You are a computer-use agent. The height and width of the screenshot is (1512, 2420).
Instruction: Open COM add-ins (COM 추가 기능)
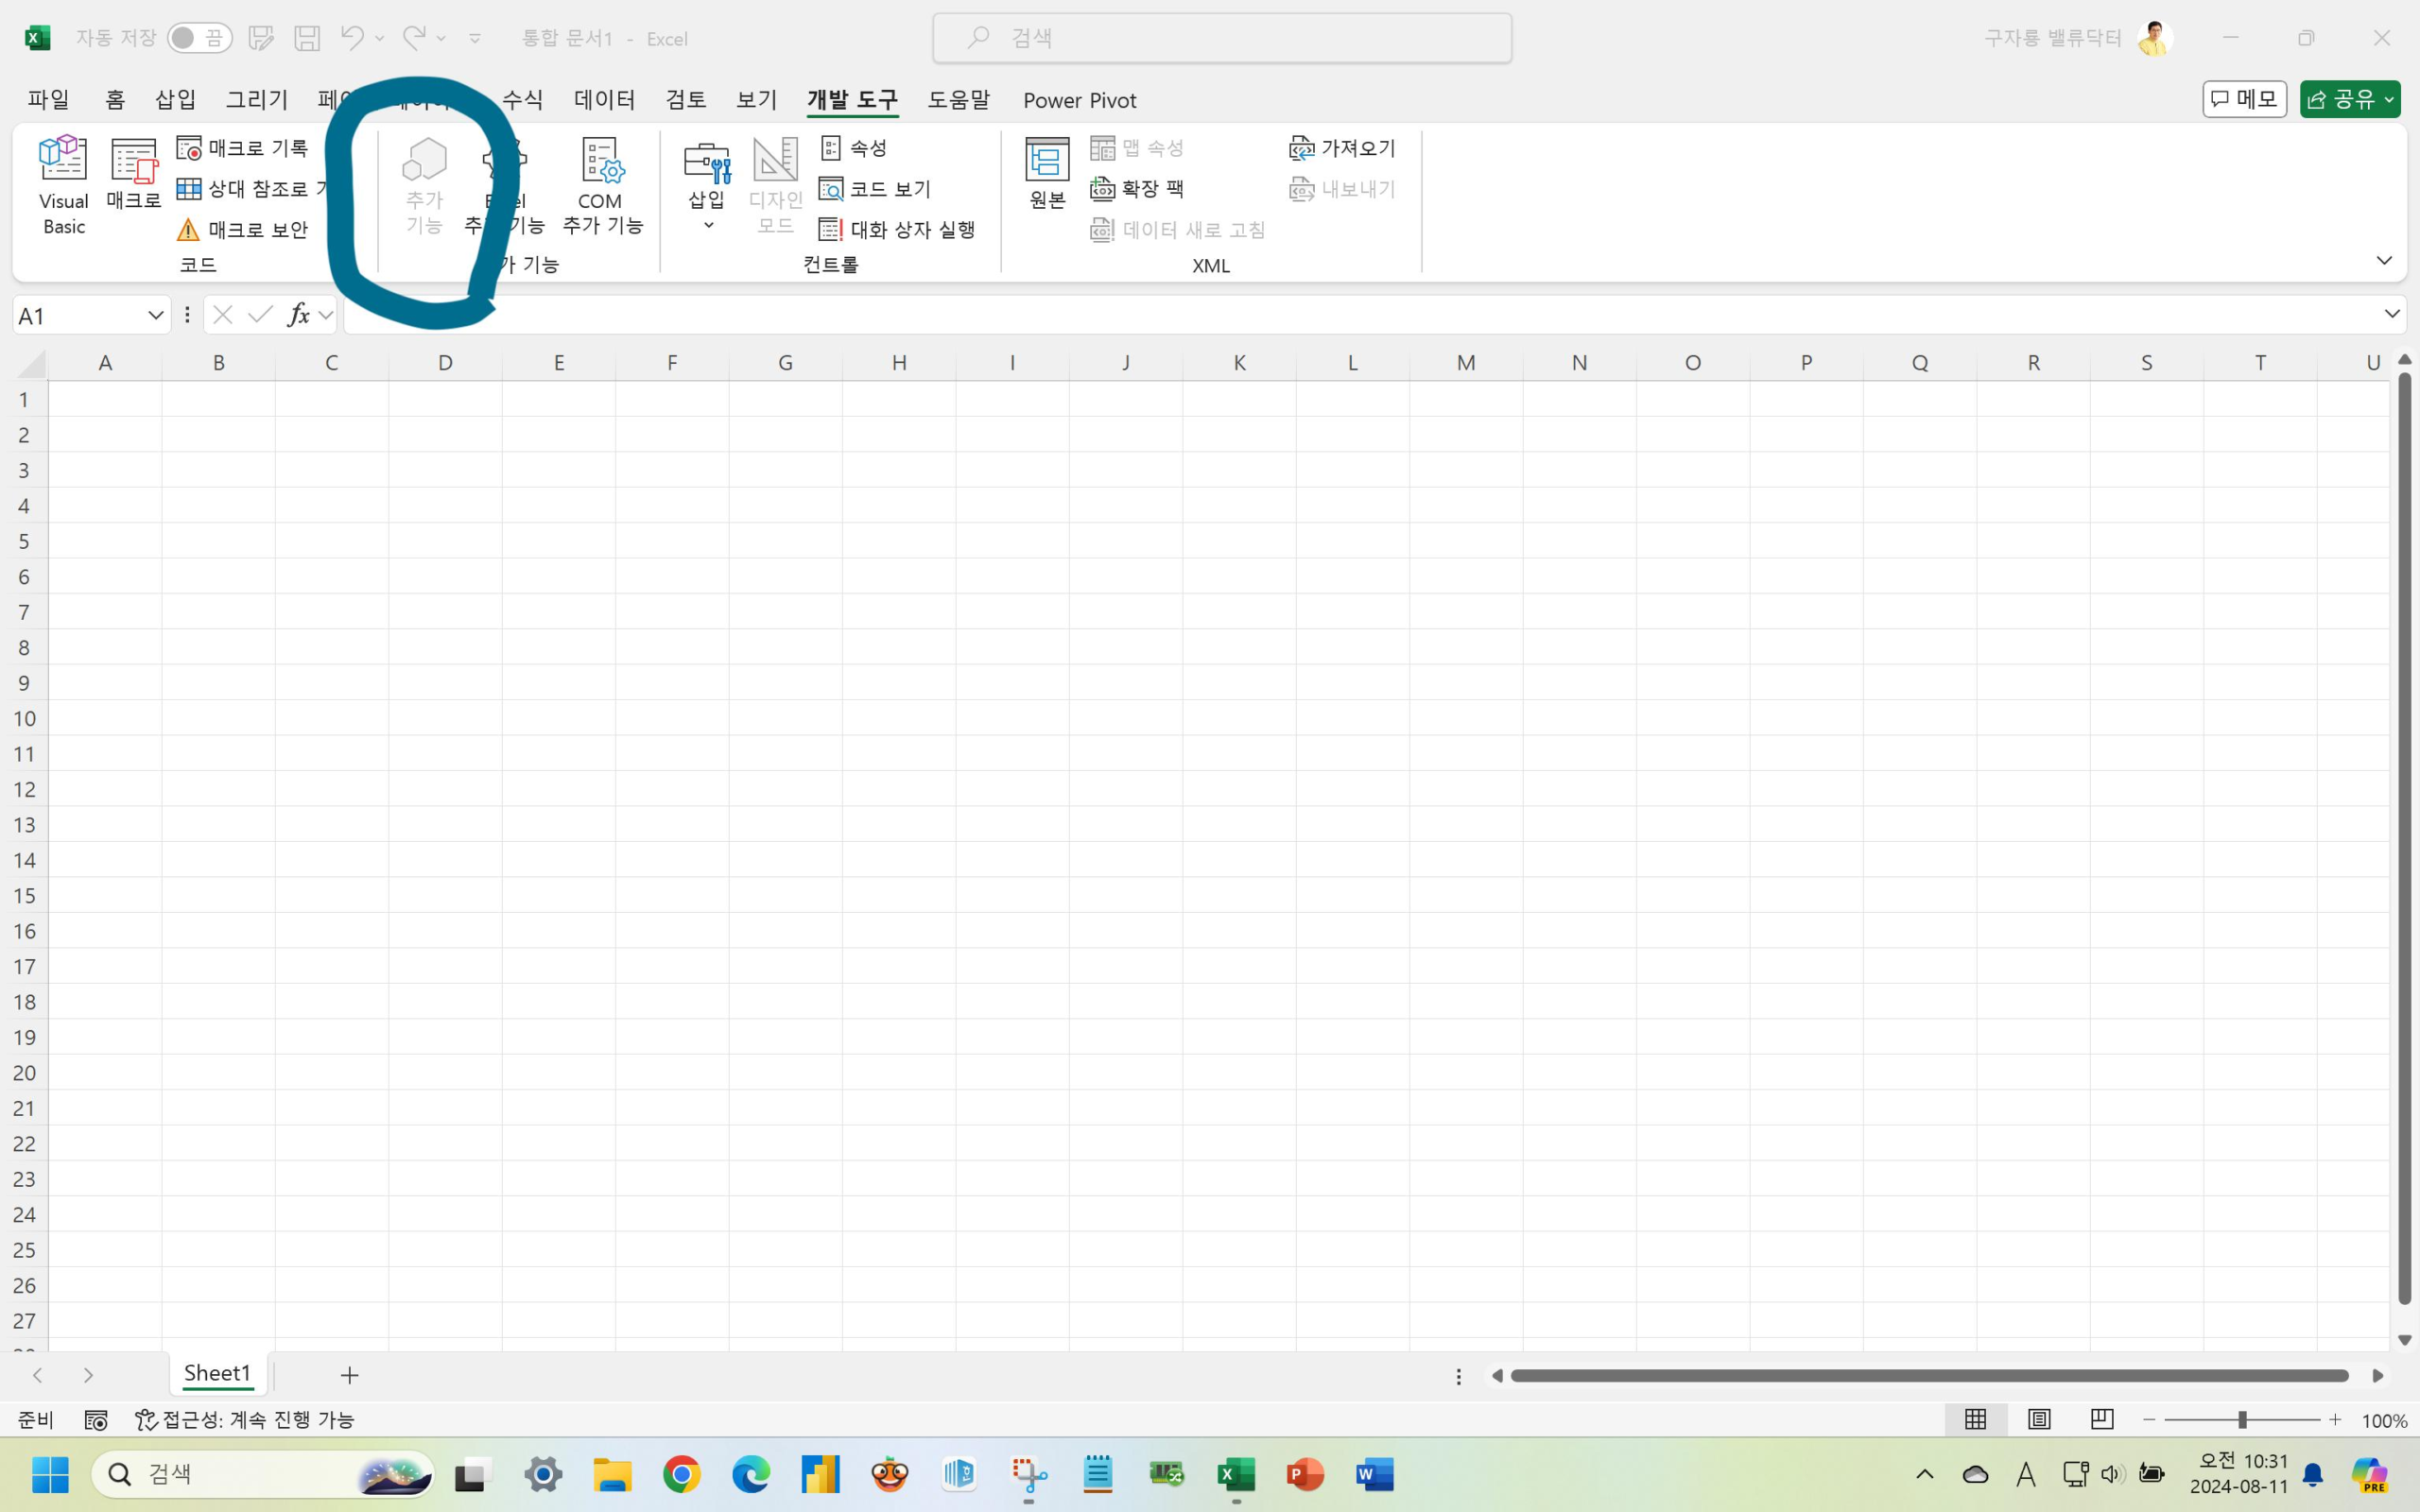(x=602, y=185)
